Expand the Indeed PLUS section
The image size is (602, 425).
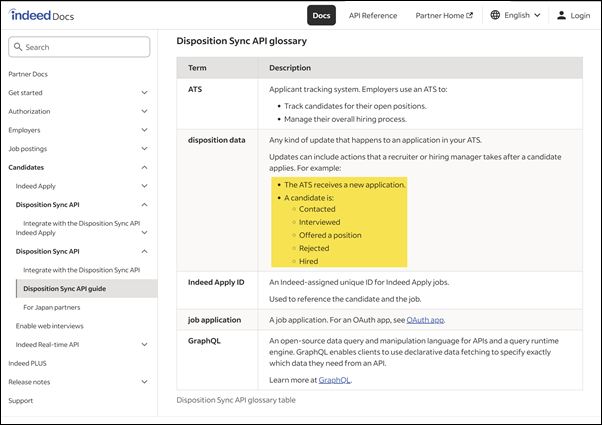[x=145, y=363]
